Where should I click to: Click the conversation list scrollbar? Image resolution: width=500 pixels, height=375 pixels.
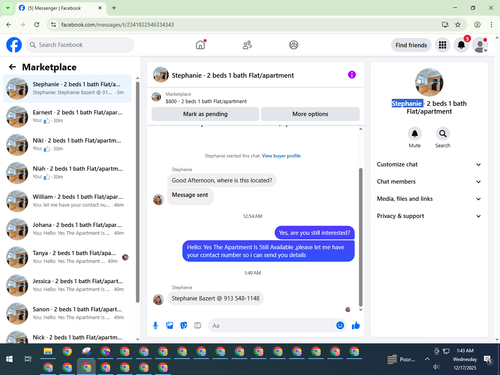(x=137, y=192)
